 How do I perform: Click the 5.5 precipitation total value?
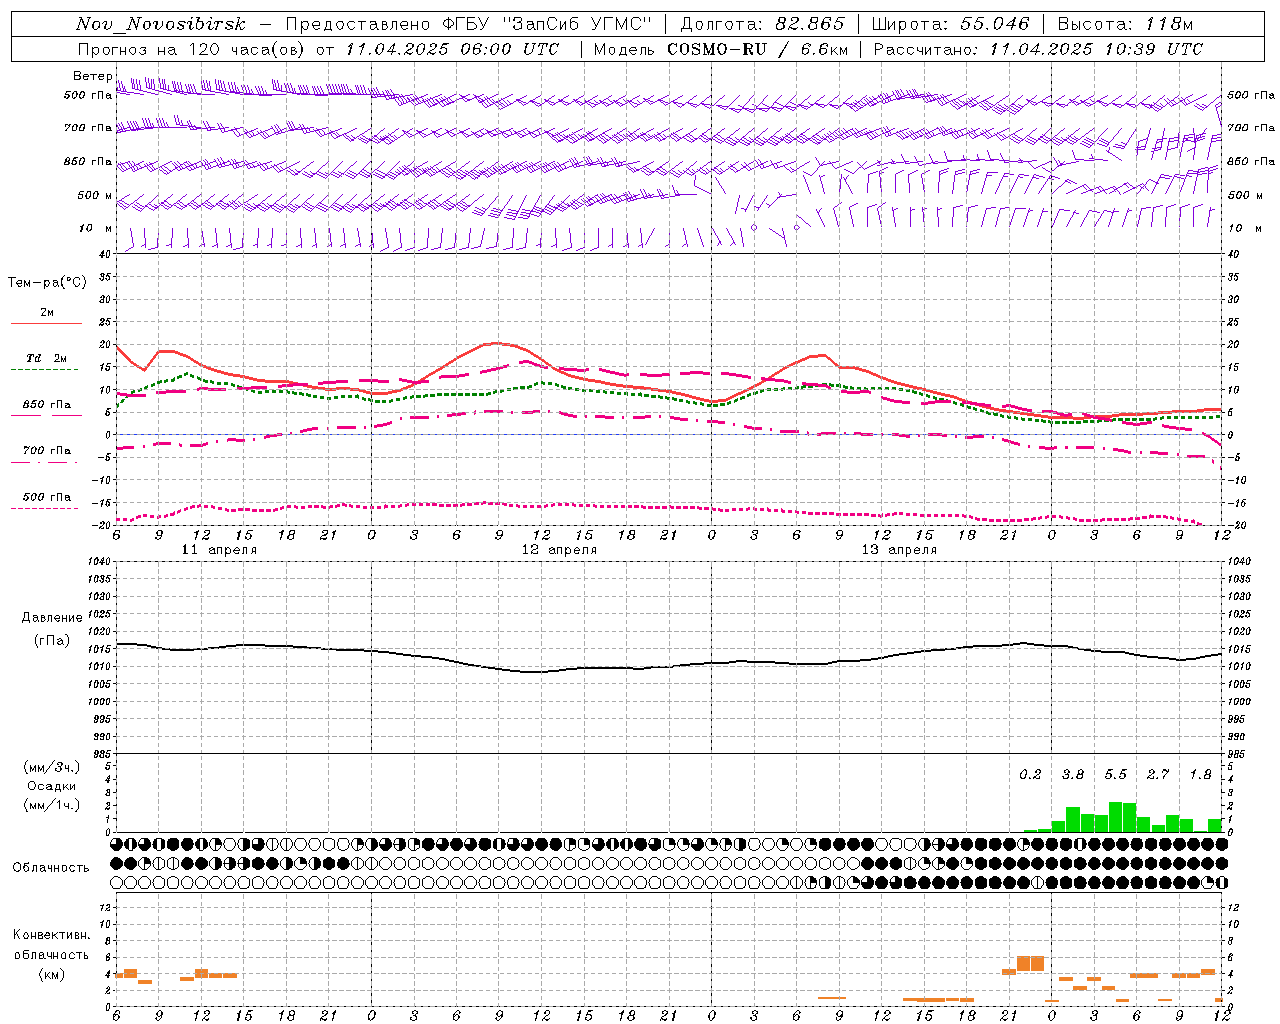coord(1115,775)
